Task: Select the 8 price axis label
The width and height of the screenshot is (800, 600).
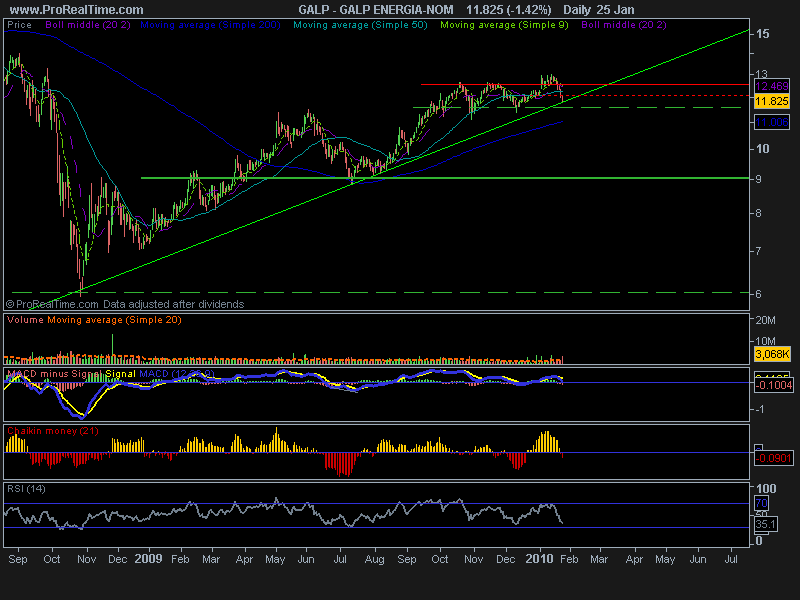Action: [759, 213]
